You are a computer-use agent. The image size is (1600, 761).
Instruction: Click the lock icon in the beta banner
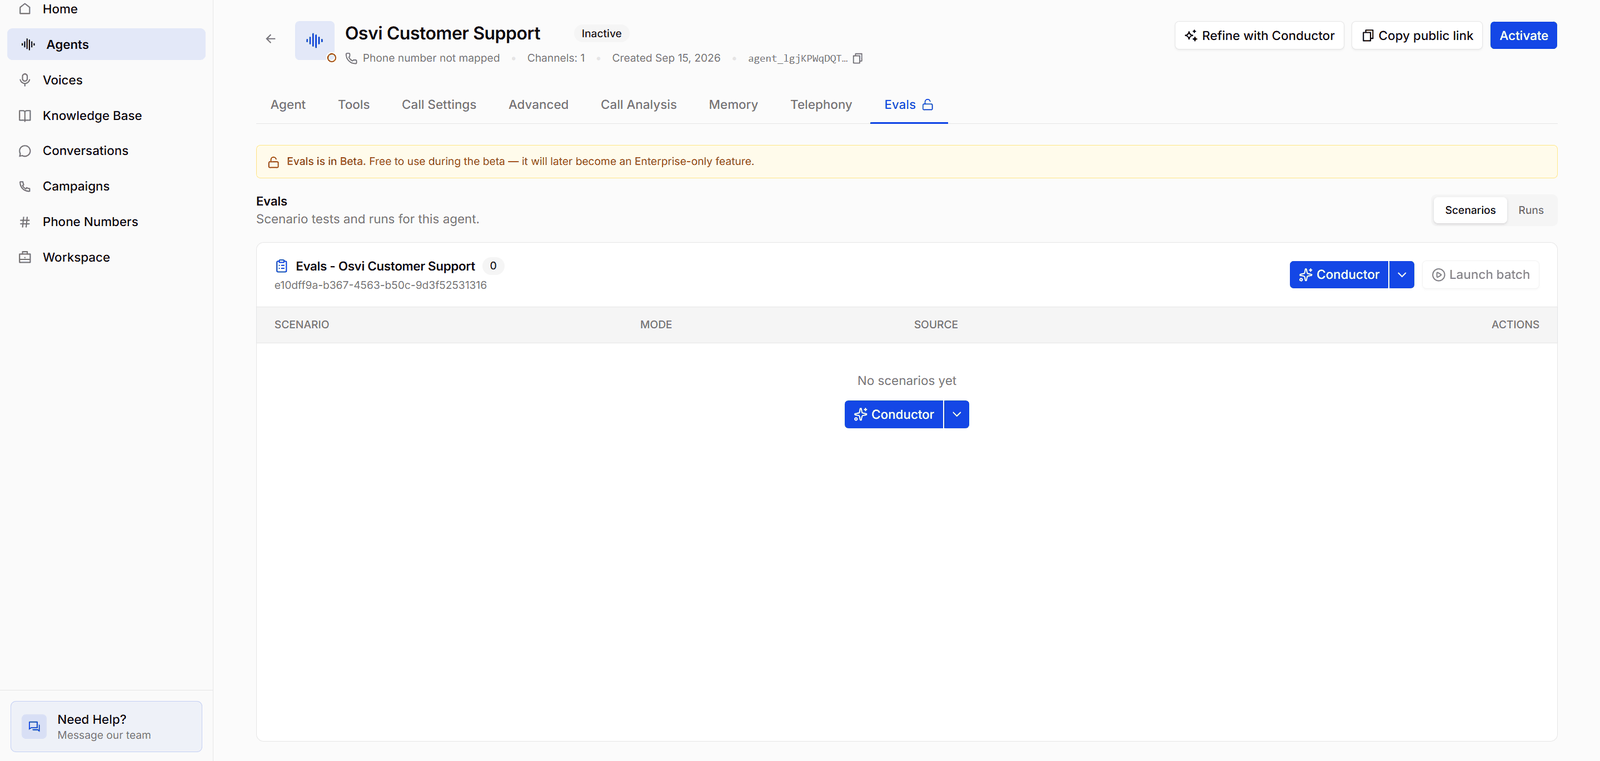273,162
